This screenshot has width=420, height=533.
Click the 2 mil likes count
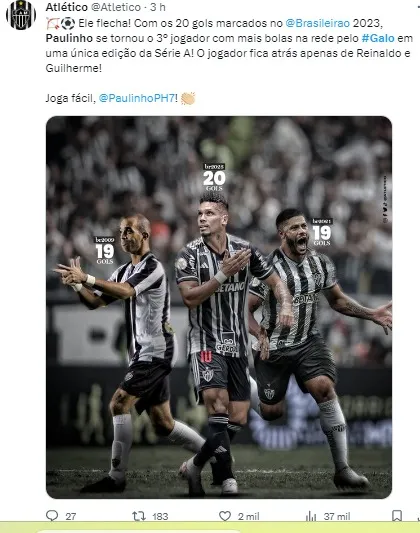[x=248, y=516]
